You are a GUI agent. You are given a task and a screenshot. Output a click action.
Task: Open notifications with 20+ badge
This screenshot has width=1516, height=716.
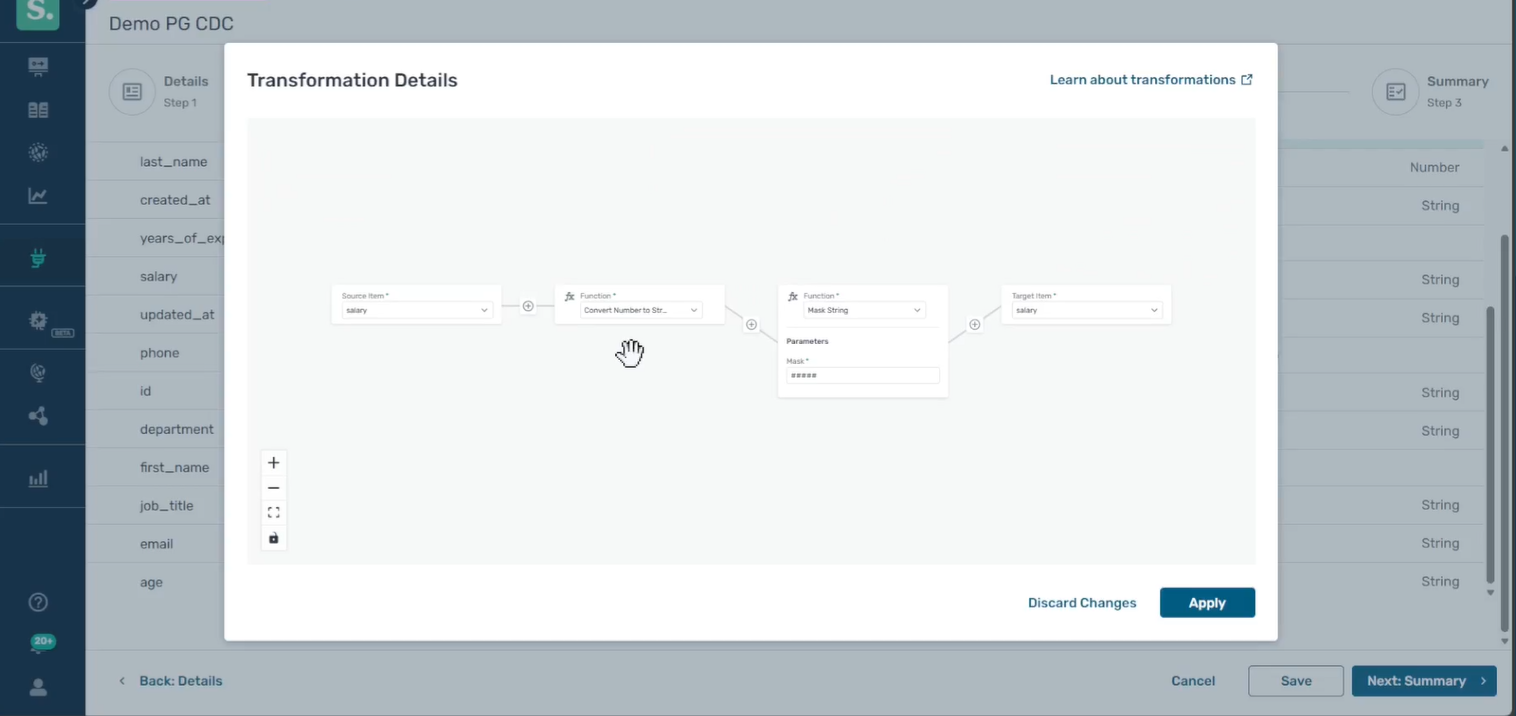40,645
